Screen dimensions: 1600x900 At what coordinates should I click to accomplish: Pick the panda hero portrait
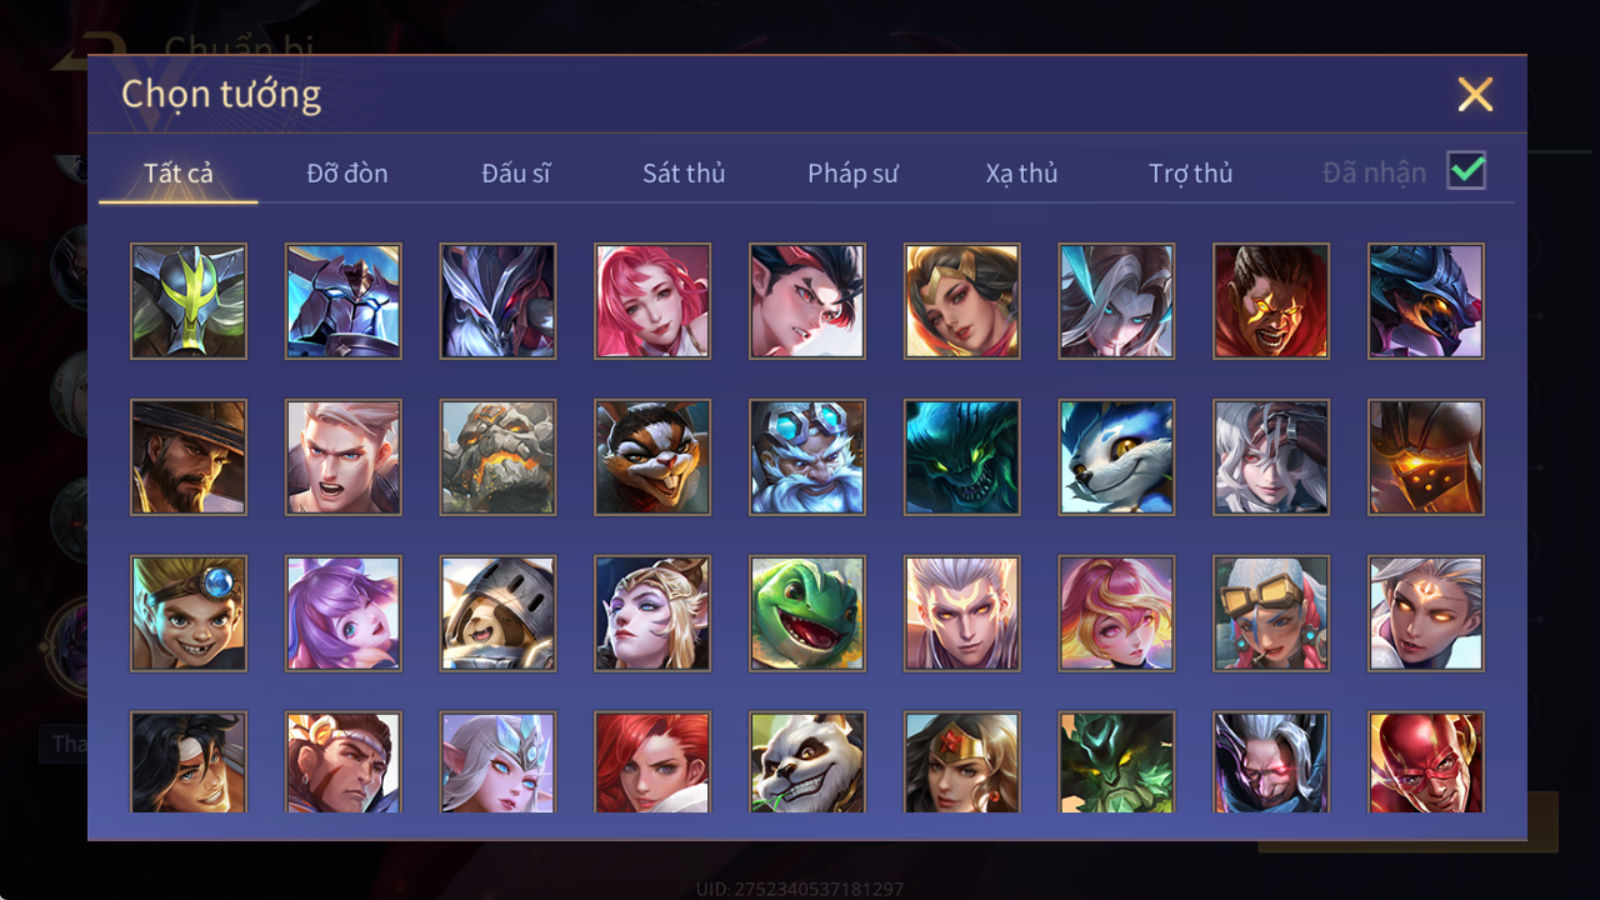[x=807, y=762]
